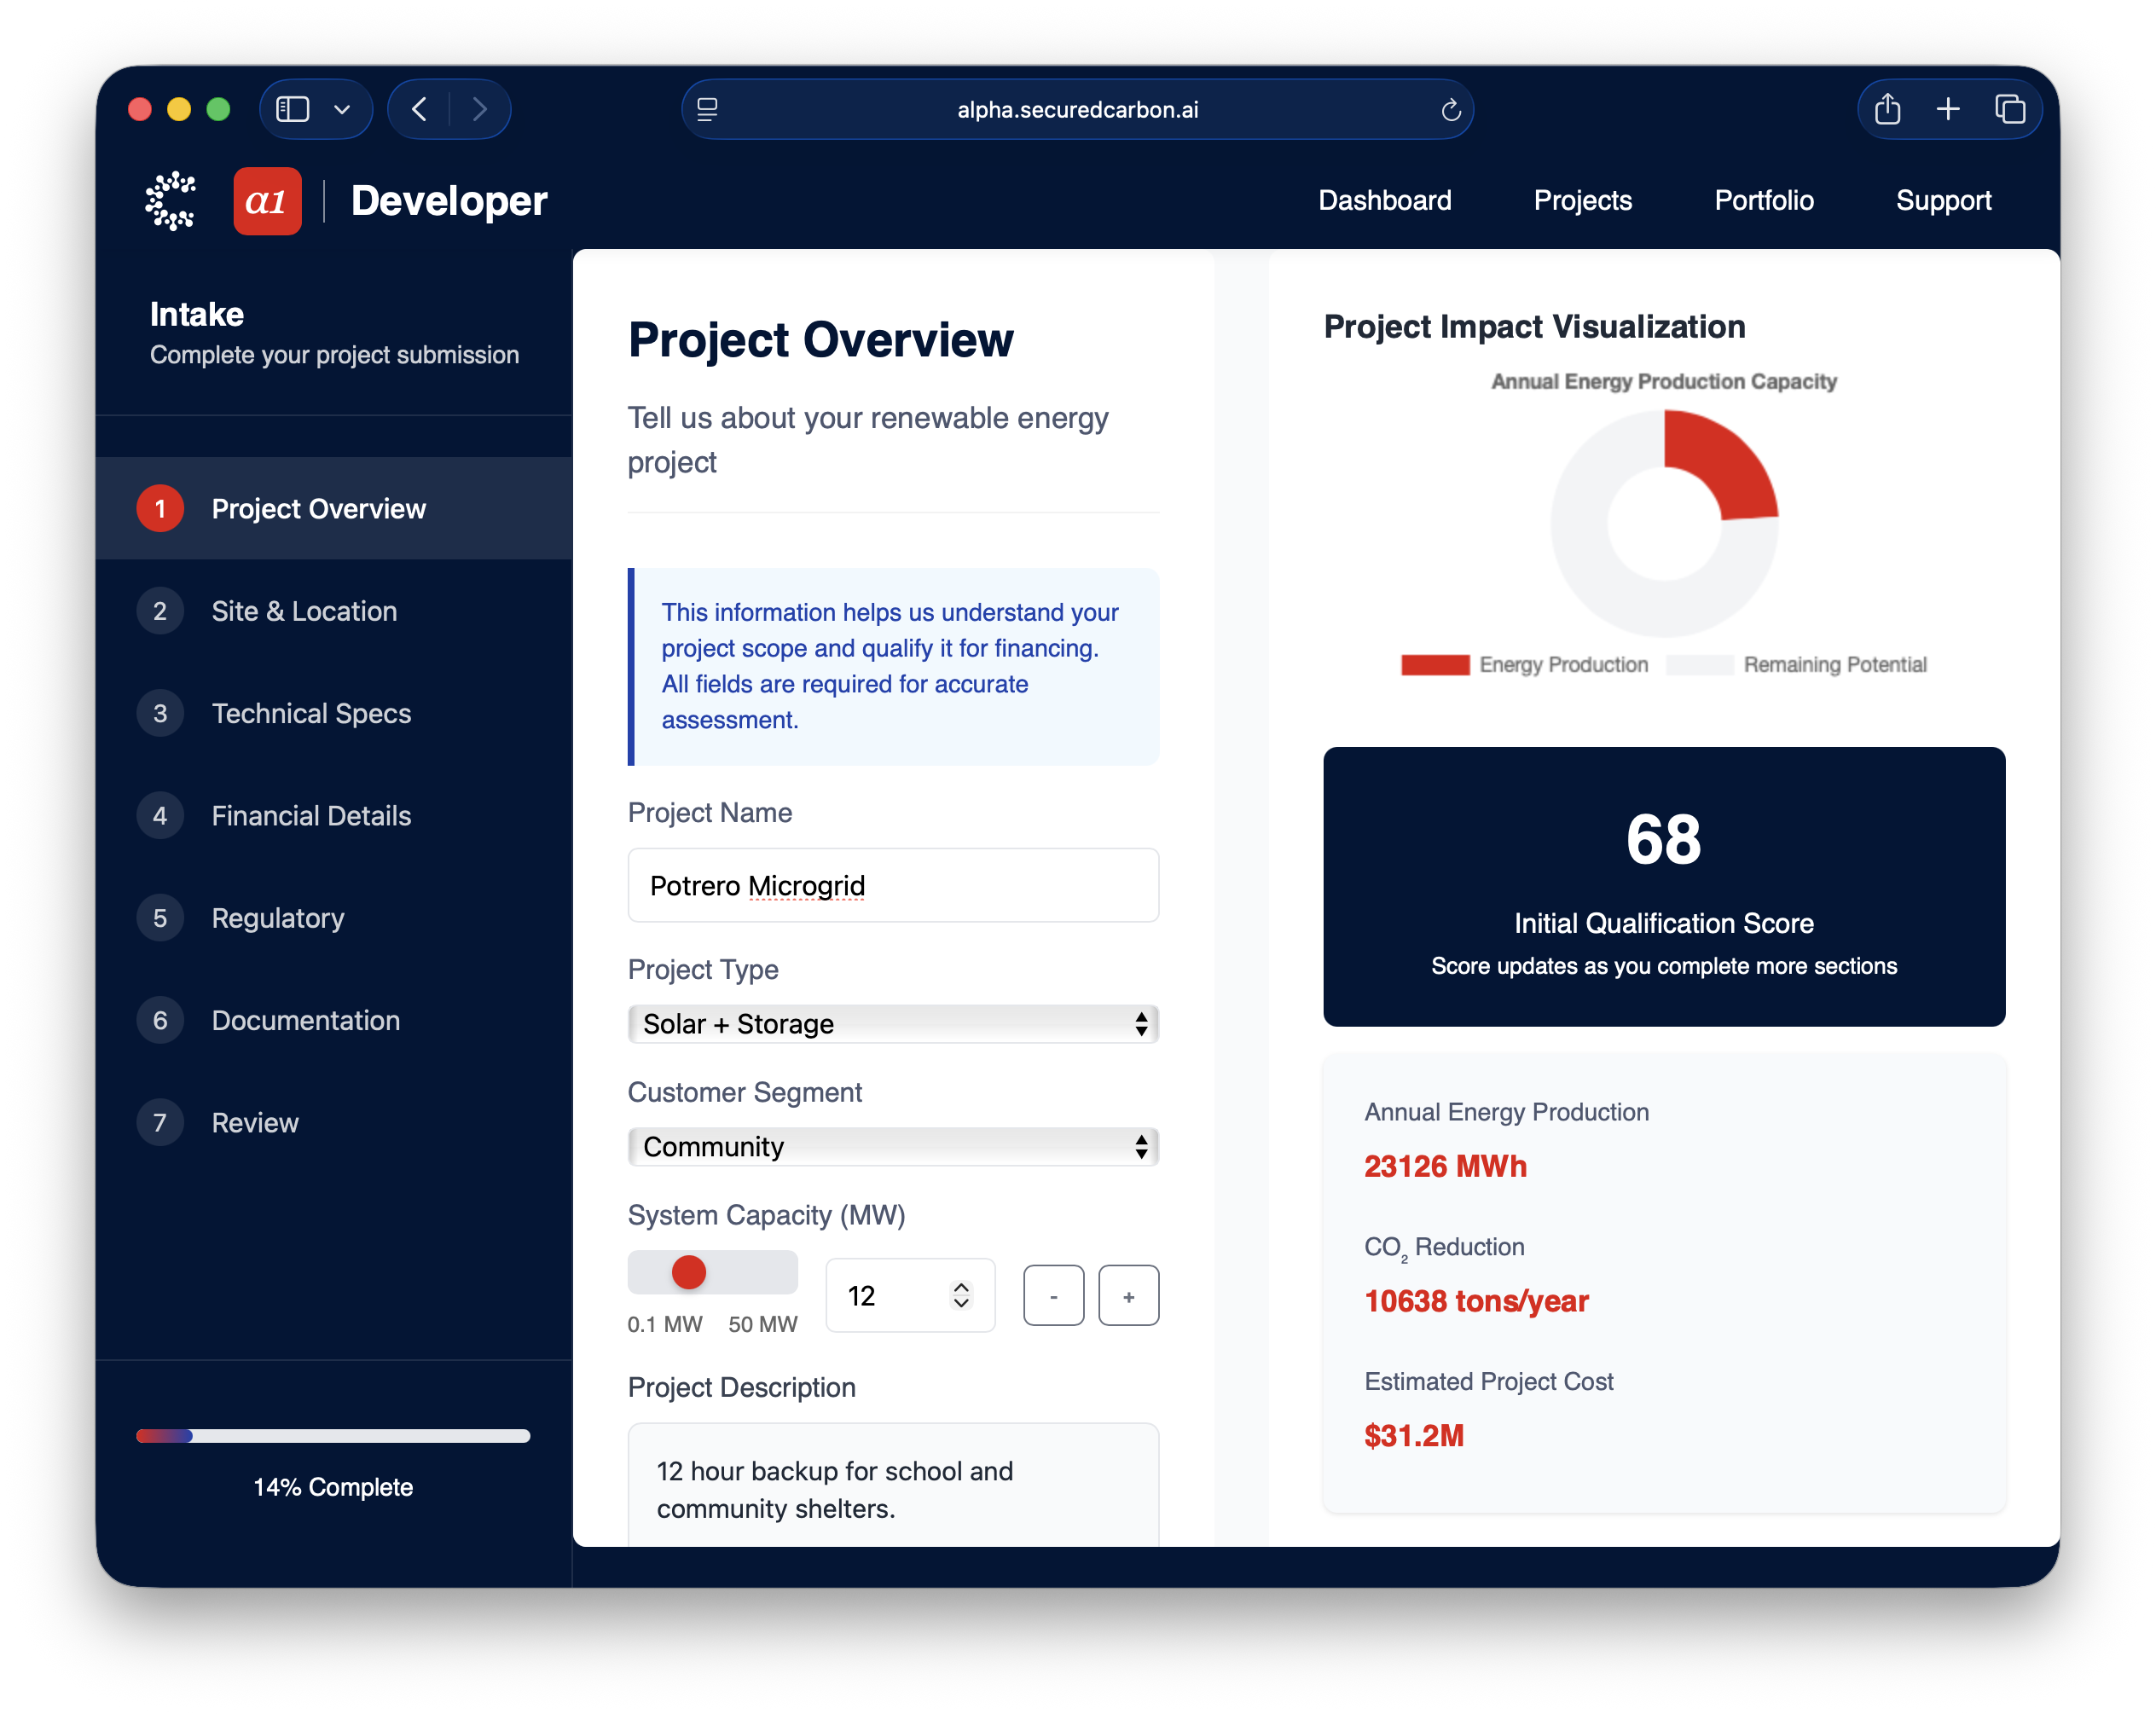This screenshot has width=2156, height=1714.
Task: Show the tab overview icon
Action: click(2010, 109)
